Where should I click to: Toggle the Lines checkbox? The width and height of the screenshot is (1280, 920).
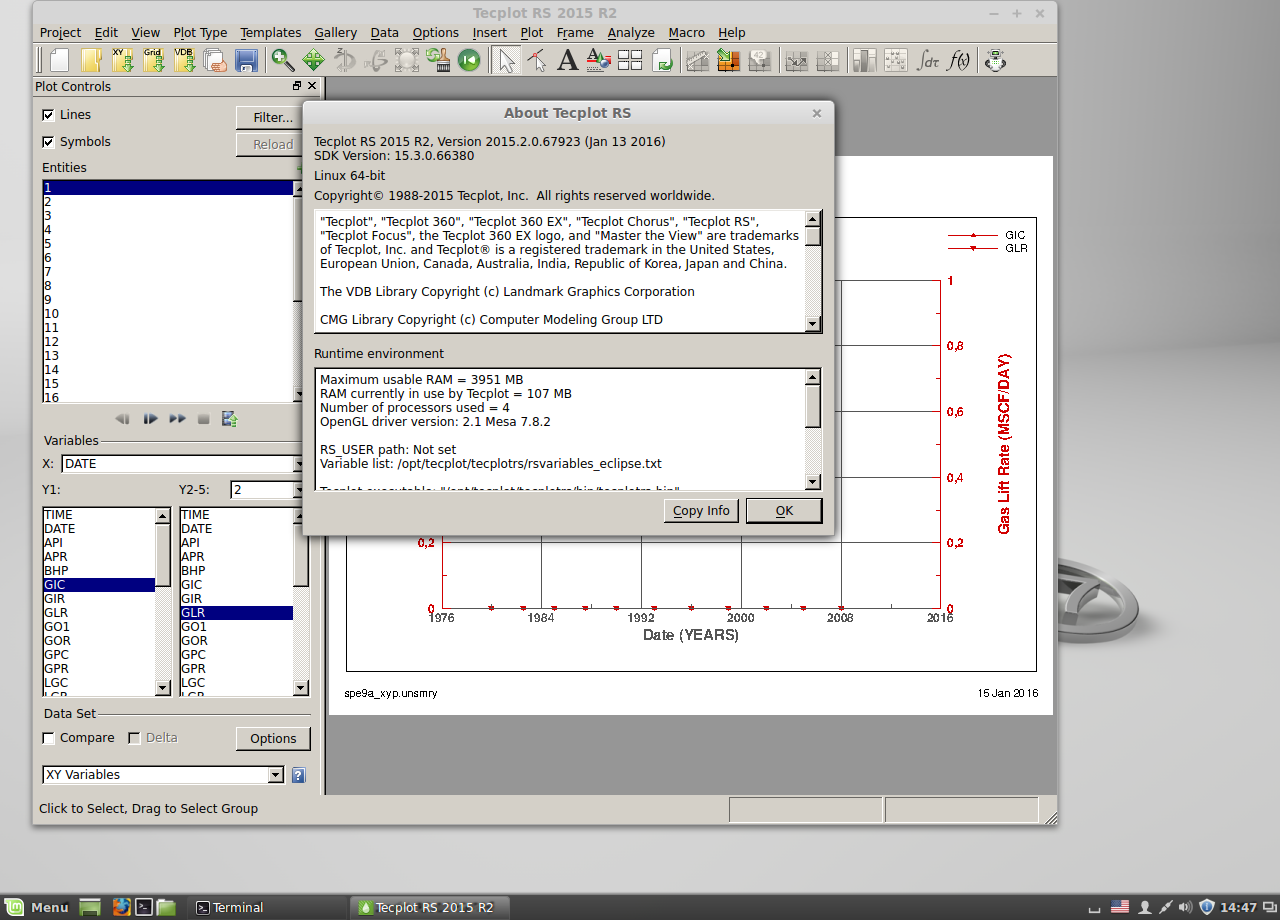(48, 115)
